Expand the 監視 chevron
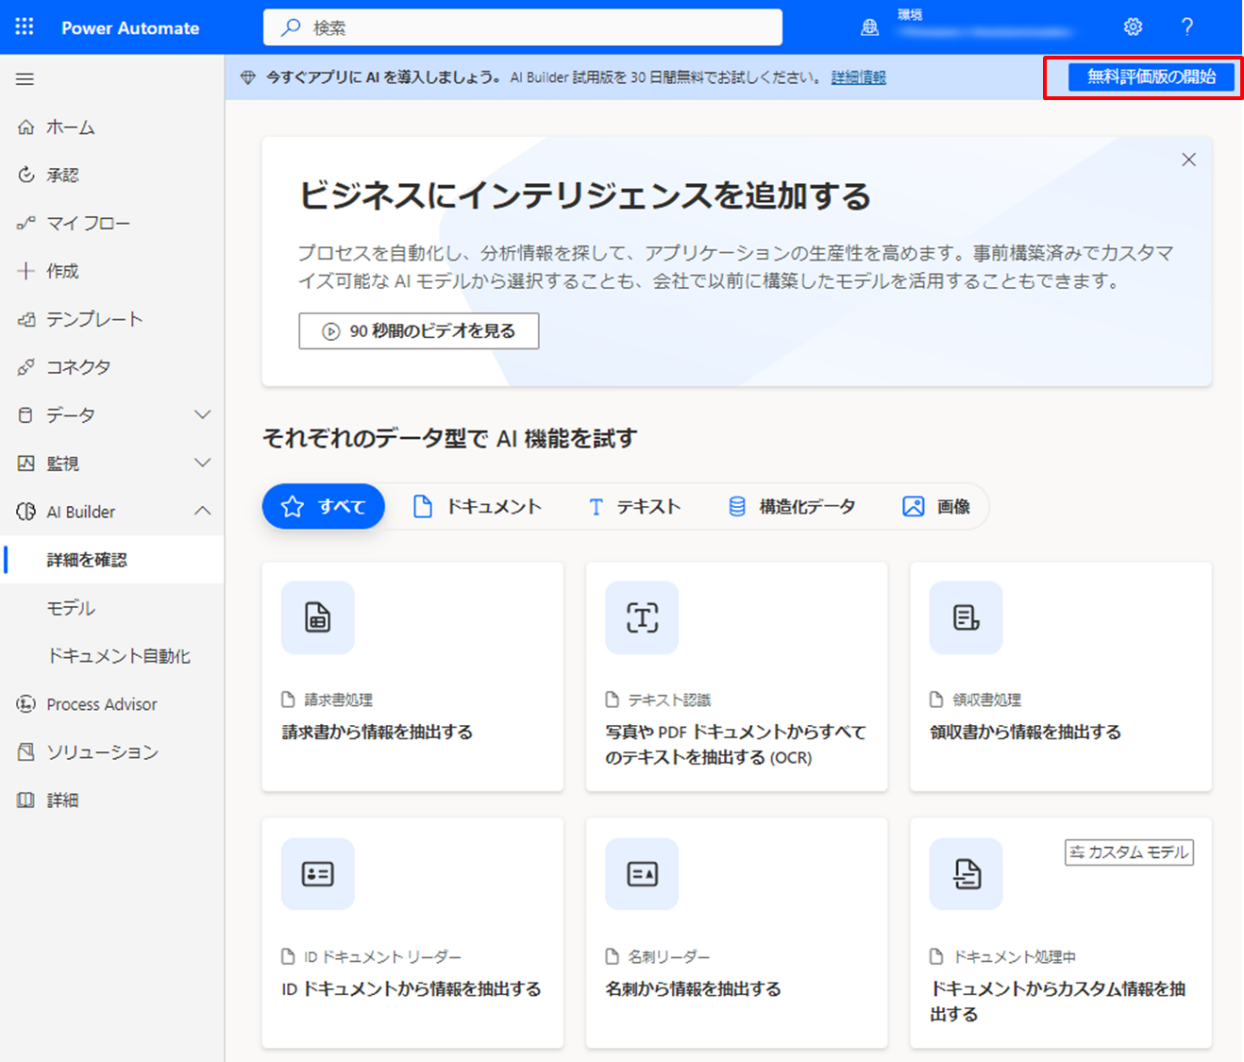Viewport: 1244px width, 1062px height. [202, 463]
